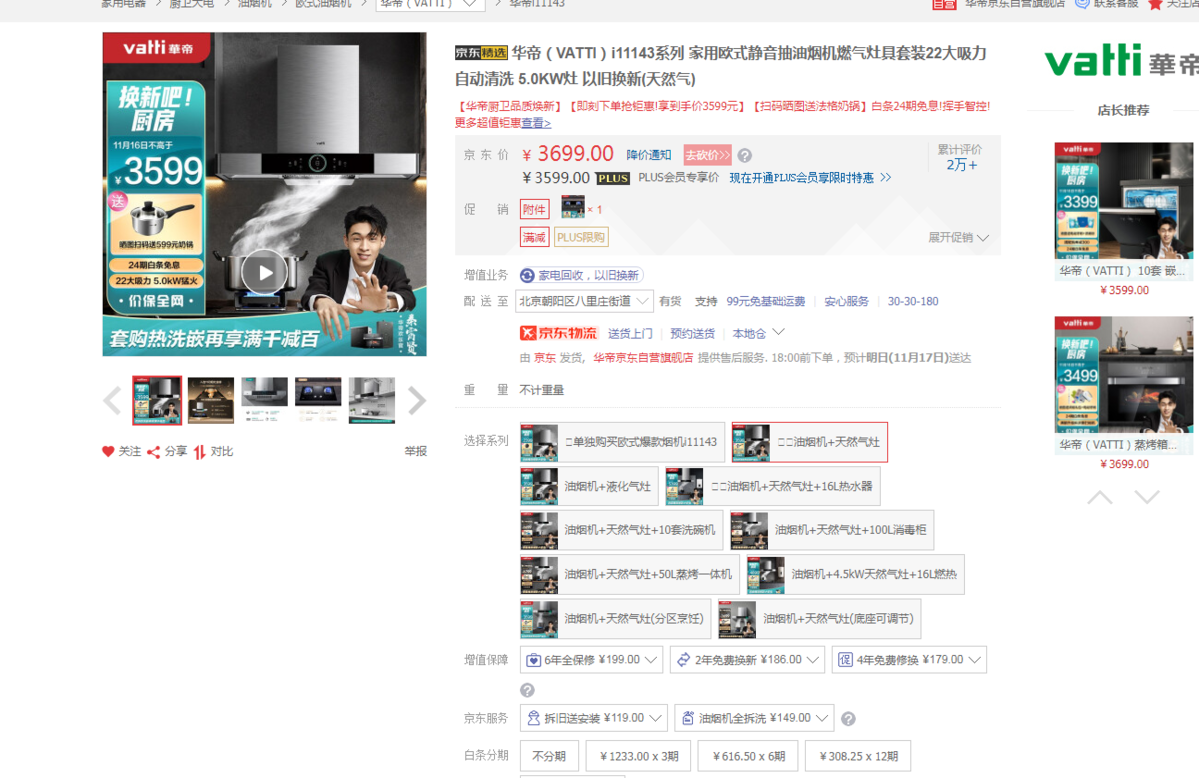Choose 油烟机+天然气灶+100L消毒柜 option
This screenshot has width=1199, height=778.
tap(831, 530)
